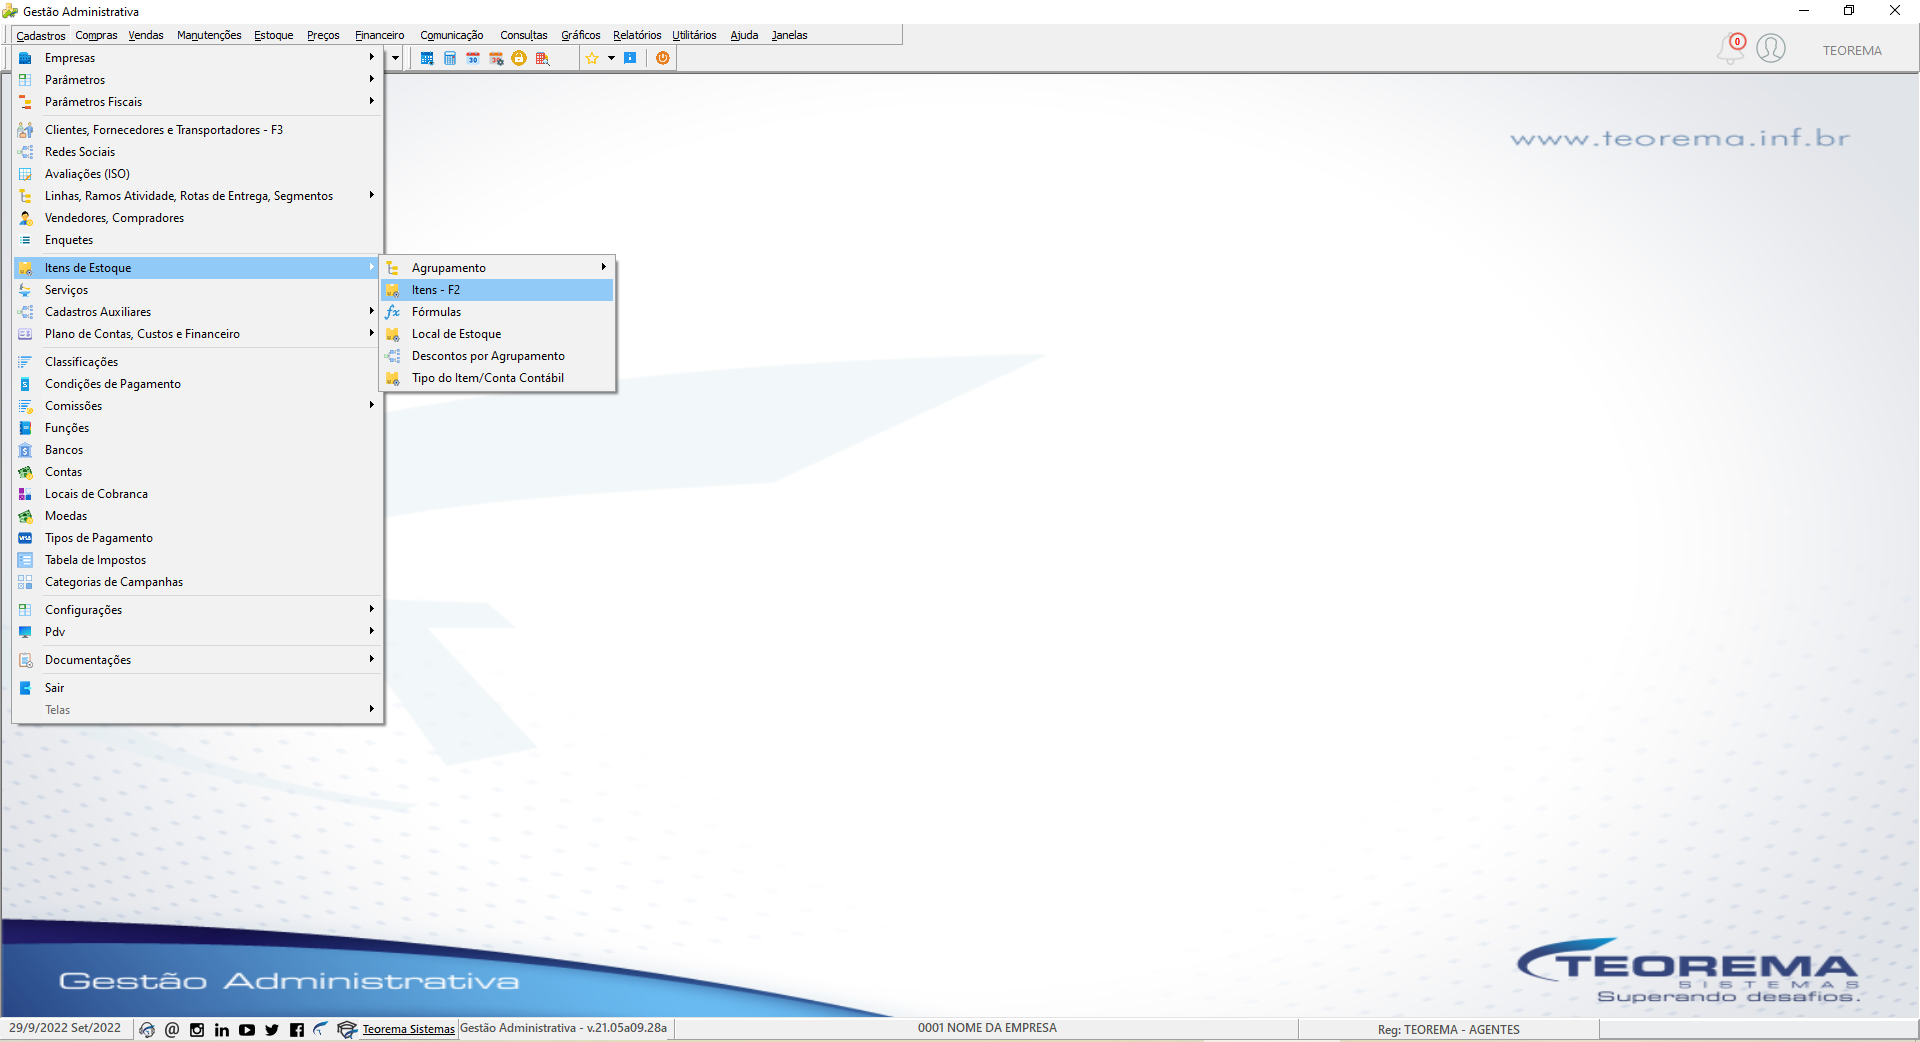Click the graduation cap icon in status bar
This screenshot has height=1042, width=1920.
347,1030
